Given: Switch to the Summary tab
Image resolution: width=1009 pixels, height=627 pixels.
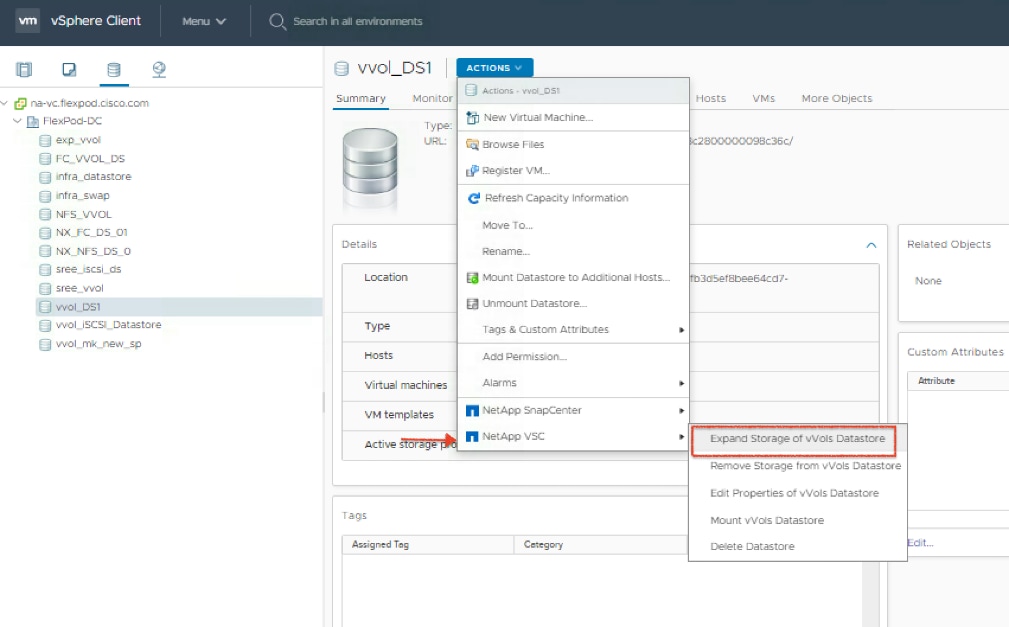Looking at the screenshot, I should tap(361, 98).
